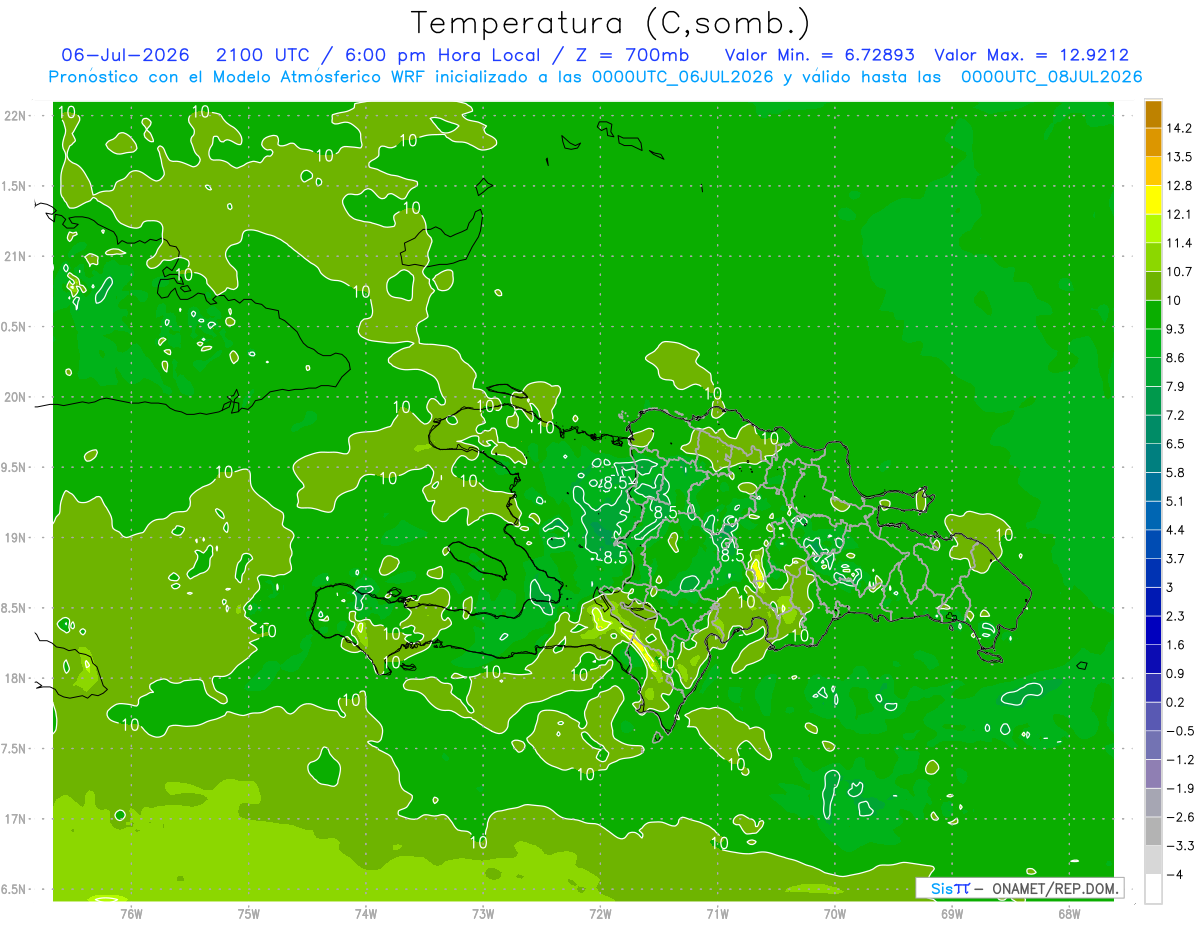The image size is (1200, 927).
Task: Click the 19N latitude label
Action: coord(16,538)
